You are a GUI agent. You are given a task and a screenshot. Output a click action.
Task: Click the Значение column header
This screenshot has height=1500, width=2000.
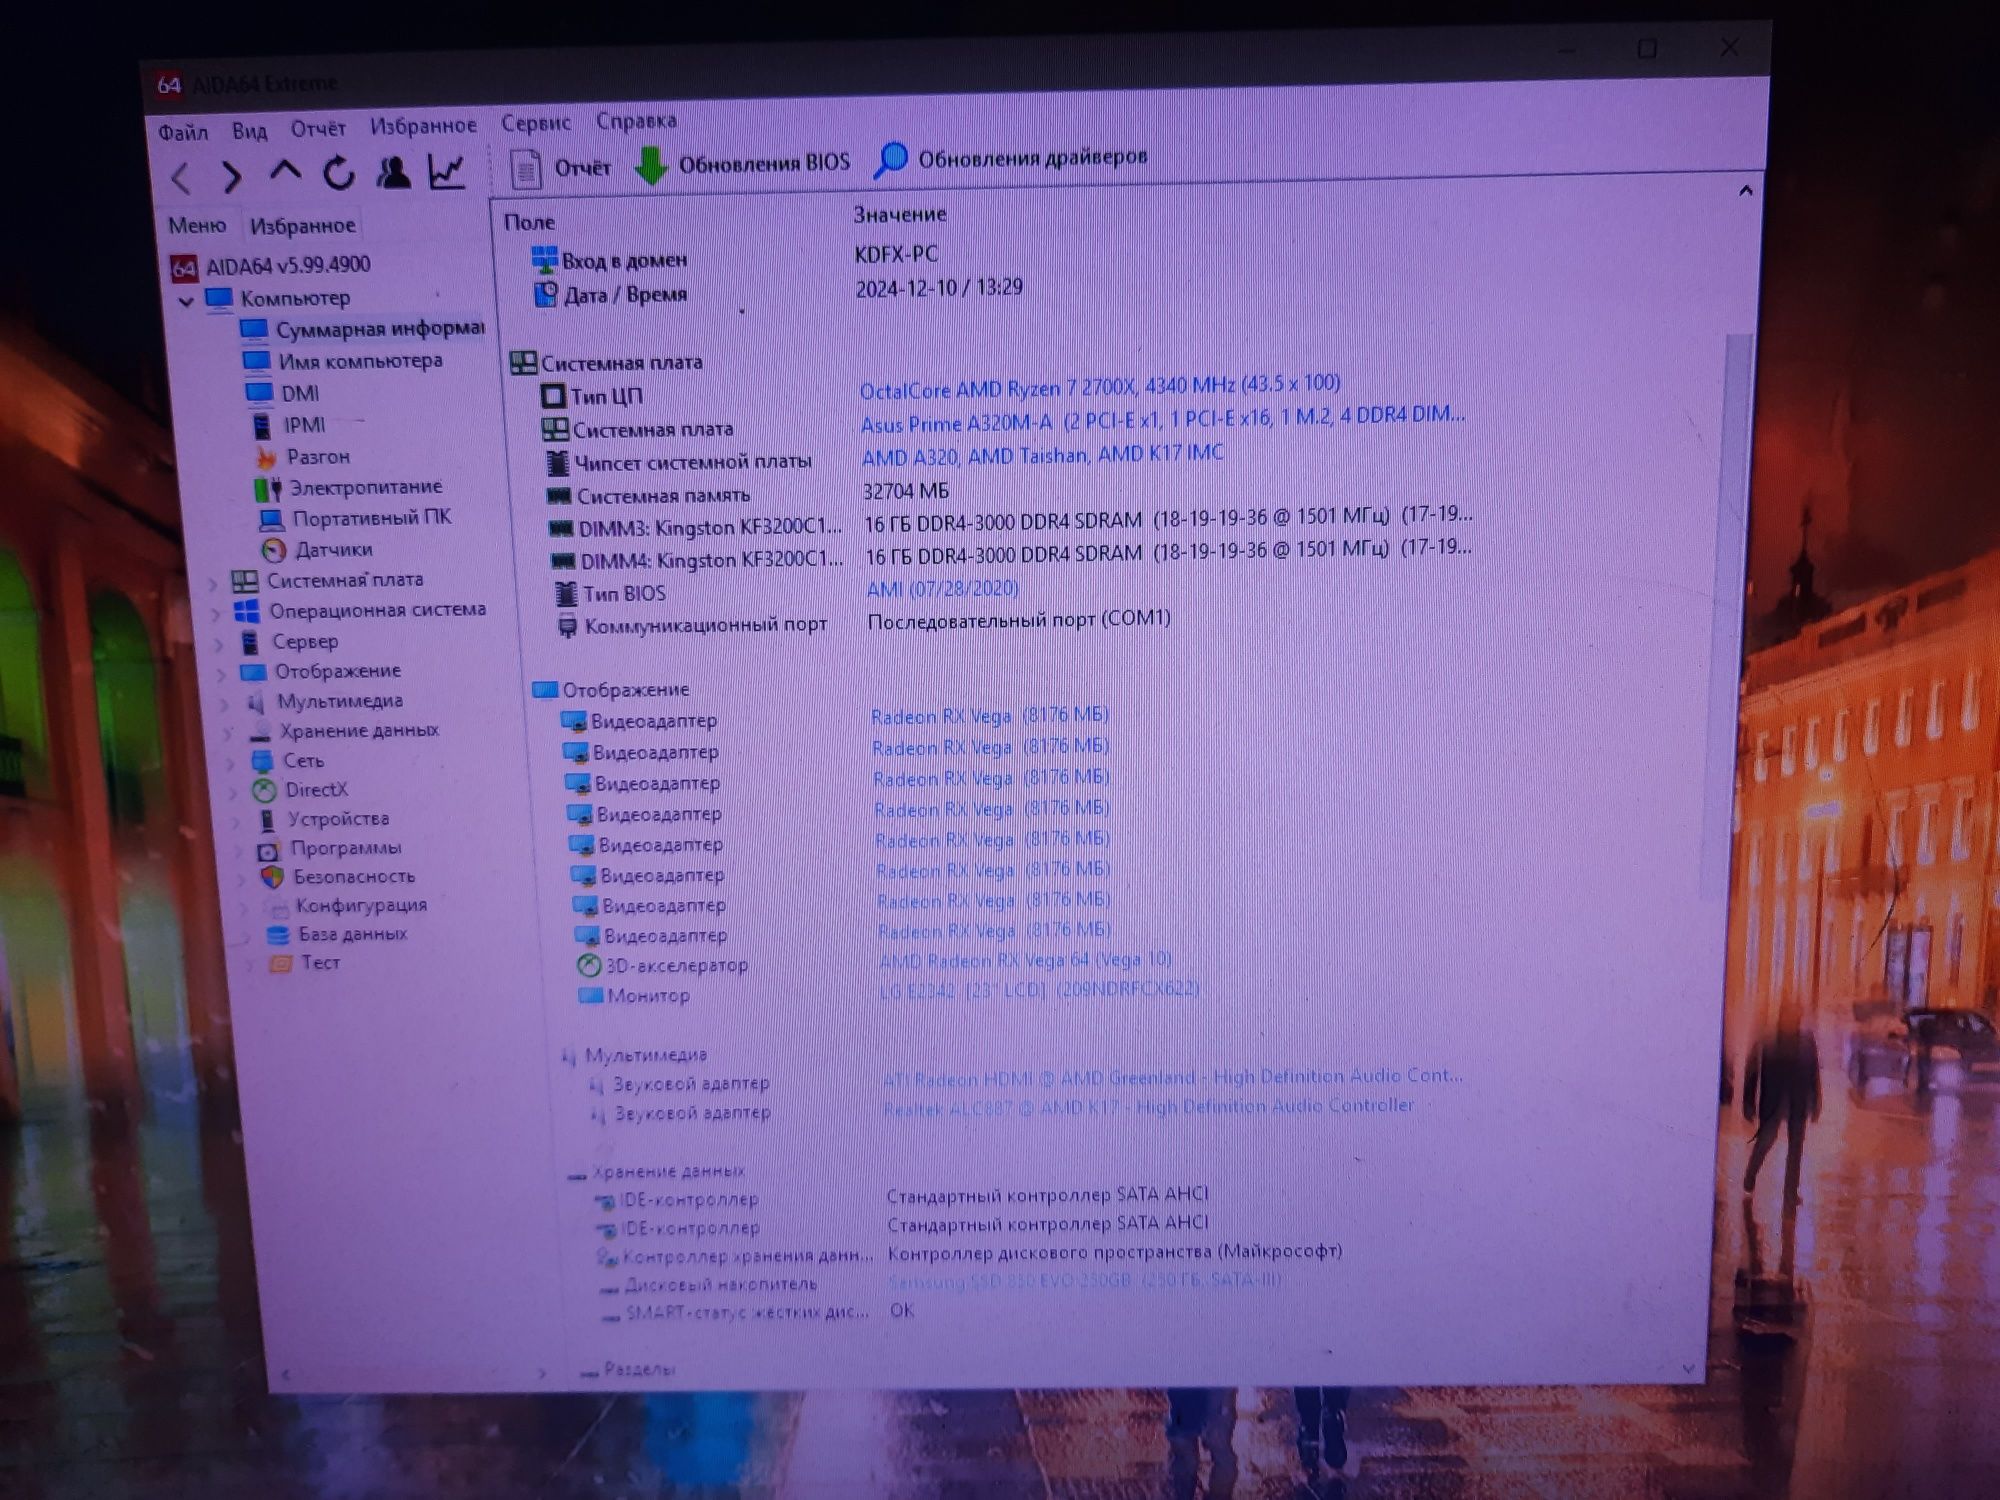click(900, 214)
